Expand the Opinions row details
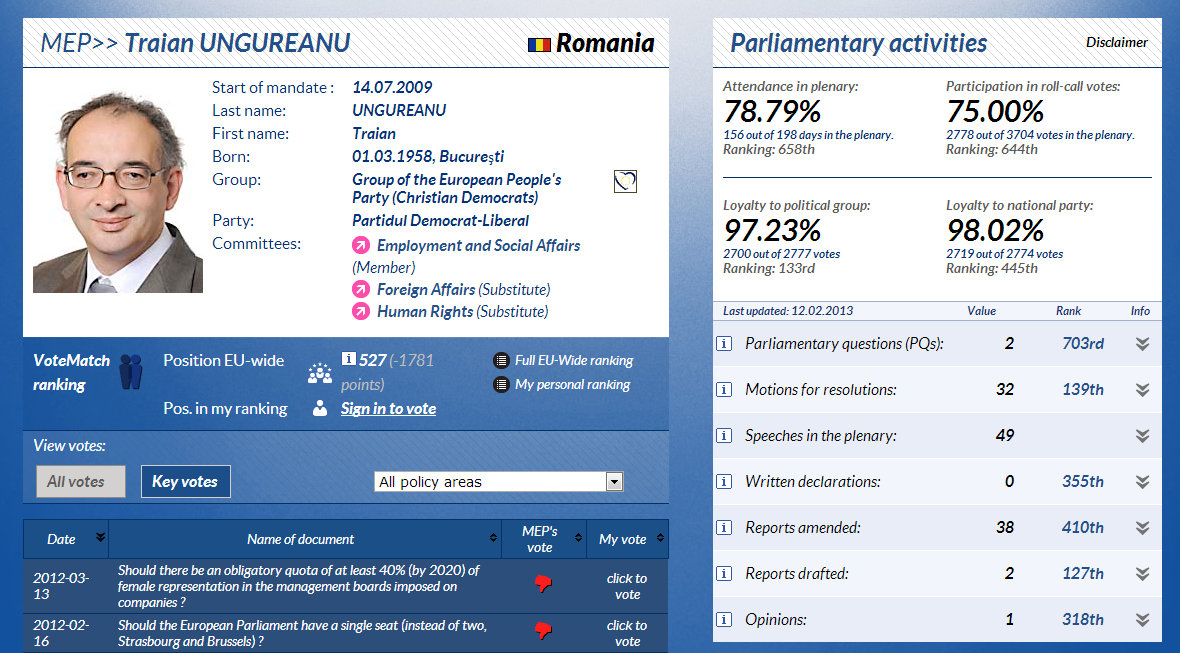 point(1142,620)
